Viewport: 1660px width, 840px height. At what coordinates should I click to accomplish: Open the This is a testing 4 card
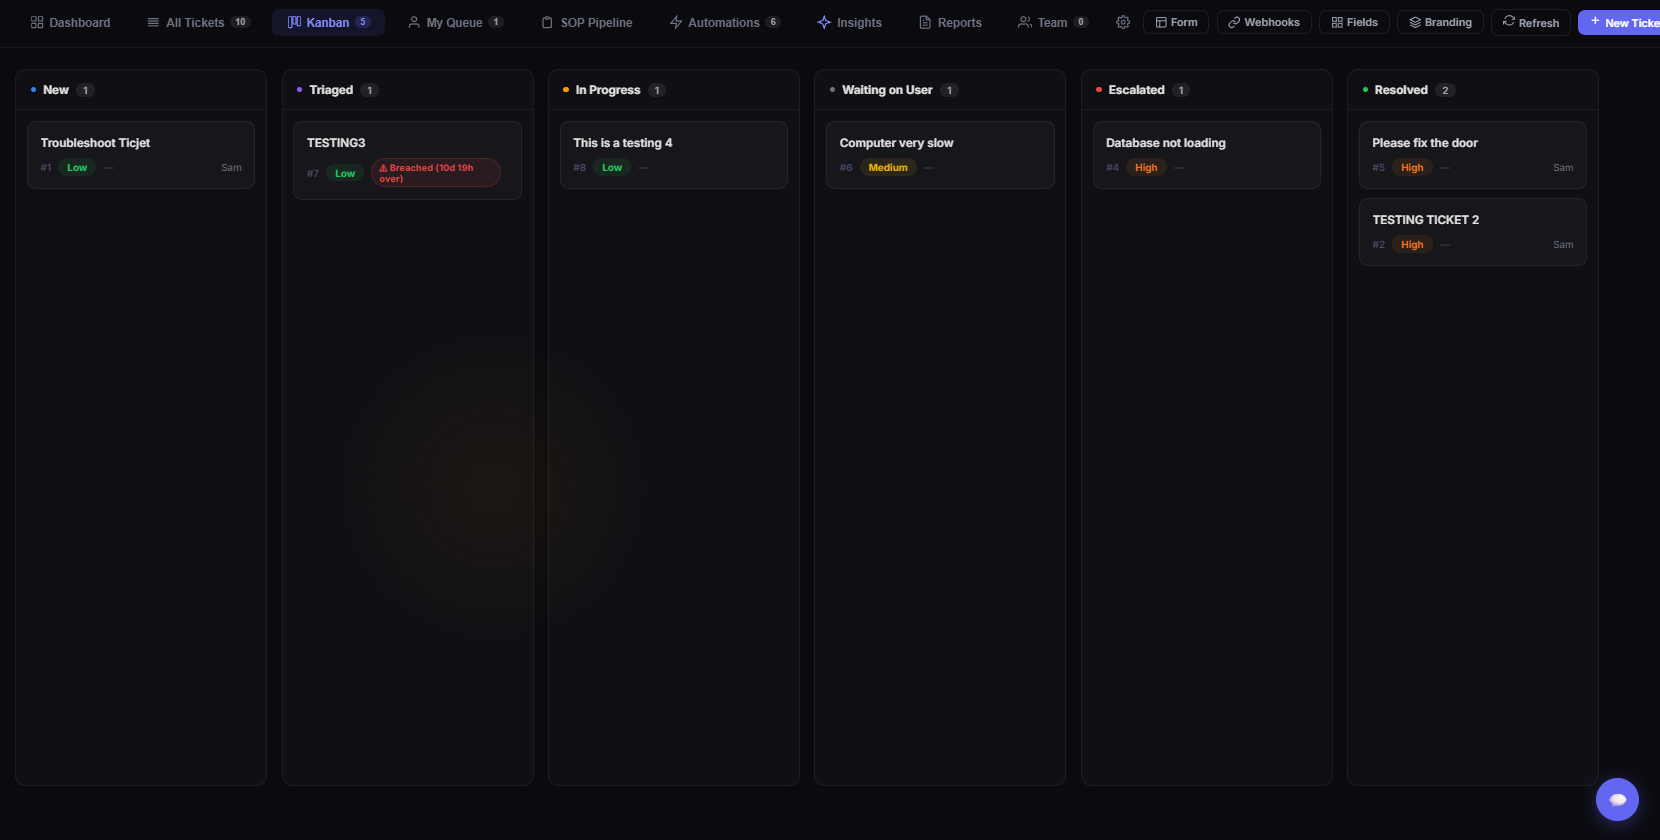(674, 154)
